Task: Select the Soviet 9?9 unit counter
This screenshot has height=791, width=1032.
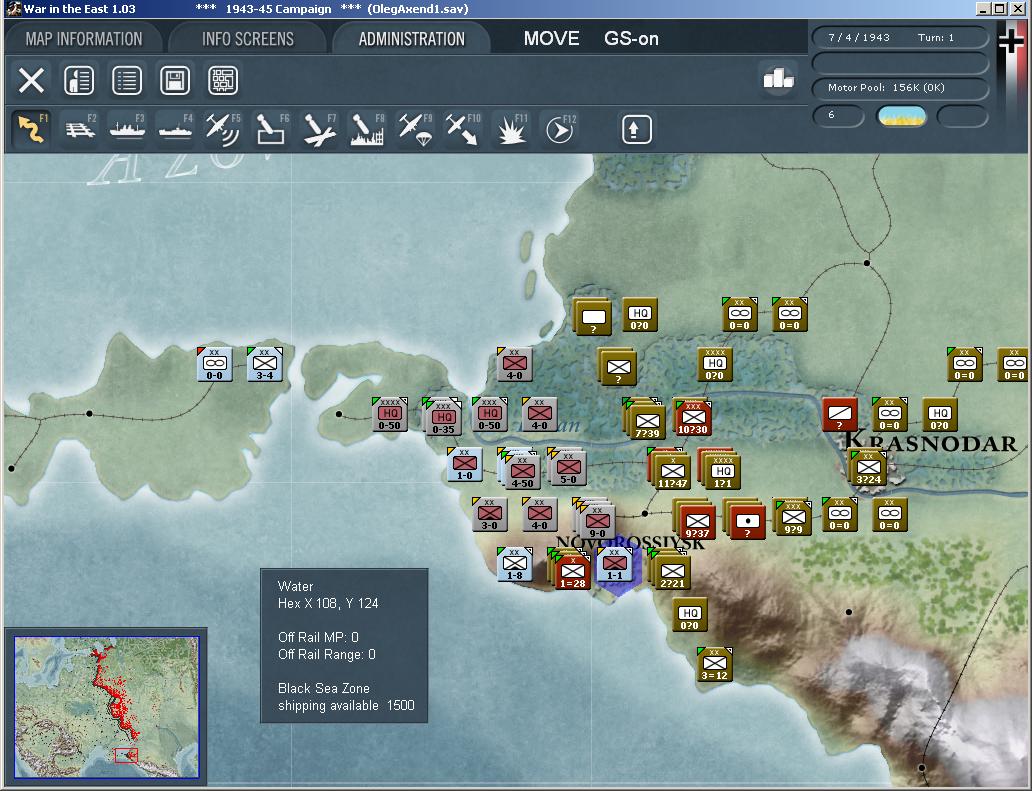Action: point(792,517)
